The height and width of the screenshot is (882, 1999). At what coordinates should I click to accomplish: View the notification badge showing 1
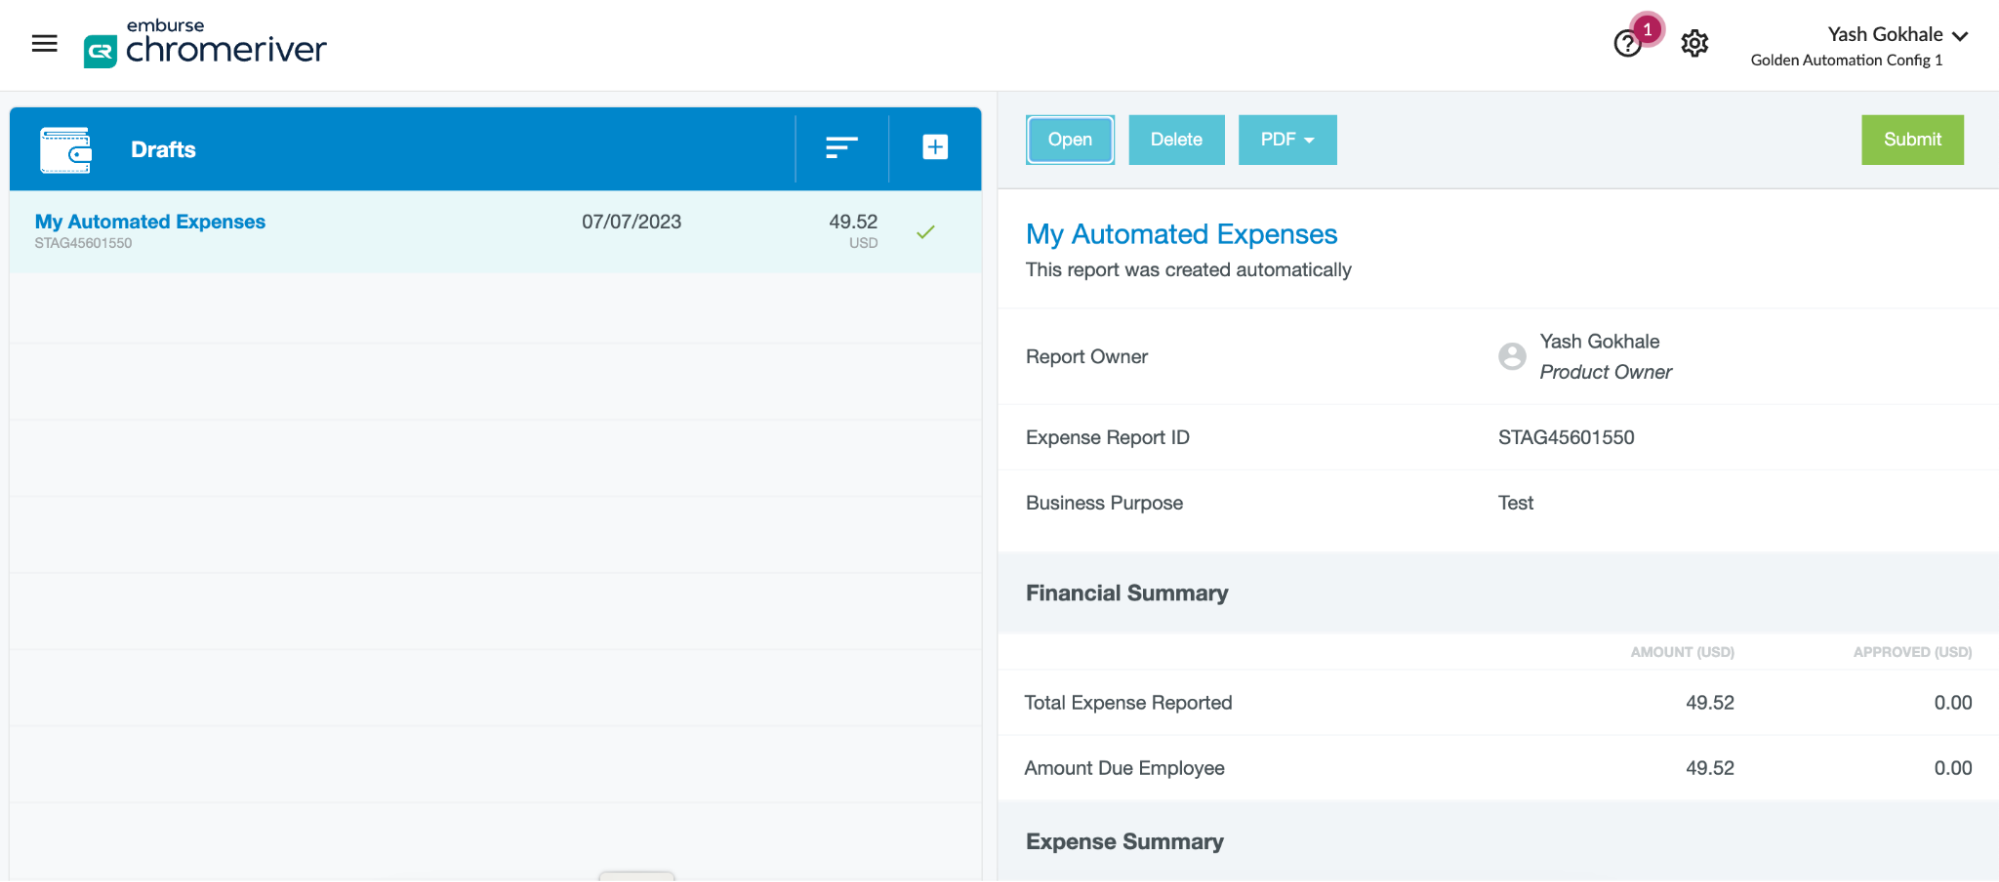point(1647,29)
